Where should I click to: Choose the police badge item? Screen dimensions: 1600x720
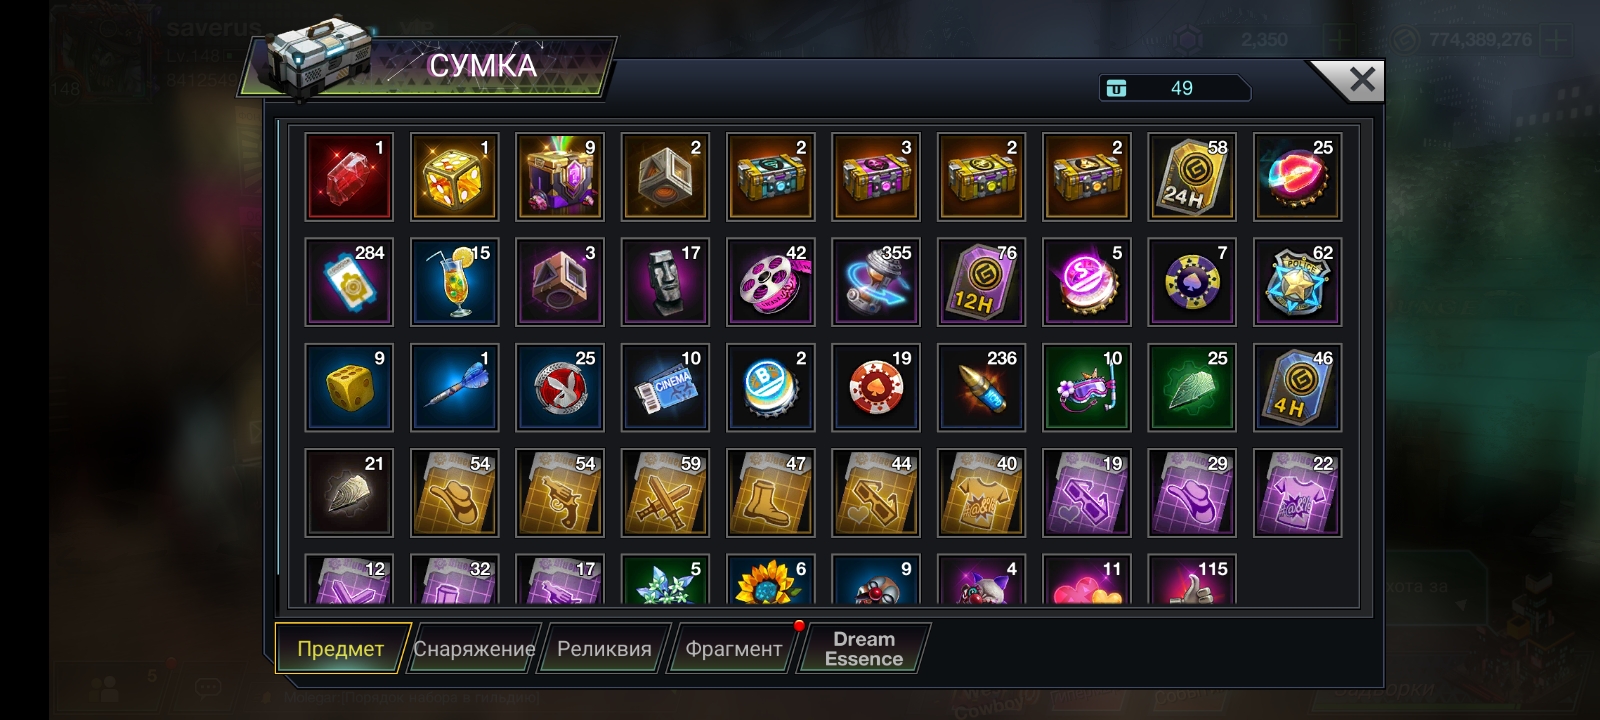pyautogui.click(x=1297, y=282)
